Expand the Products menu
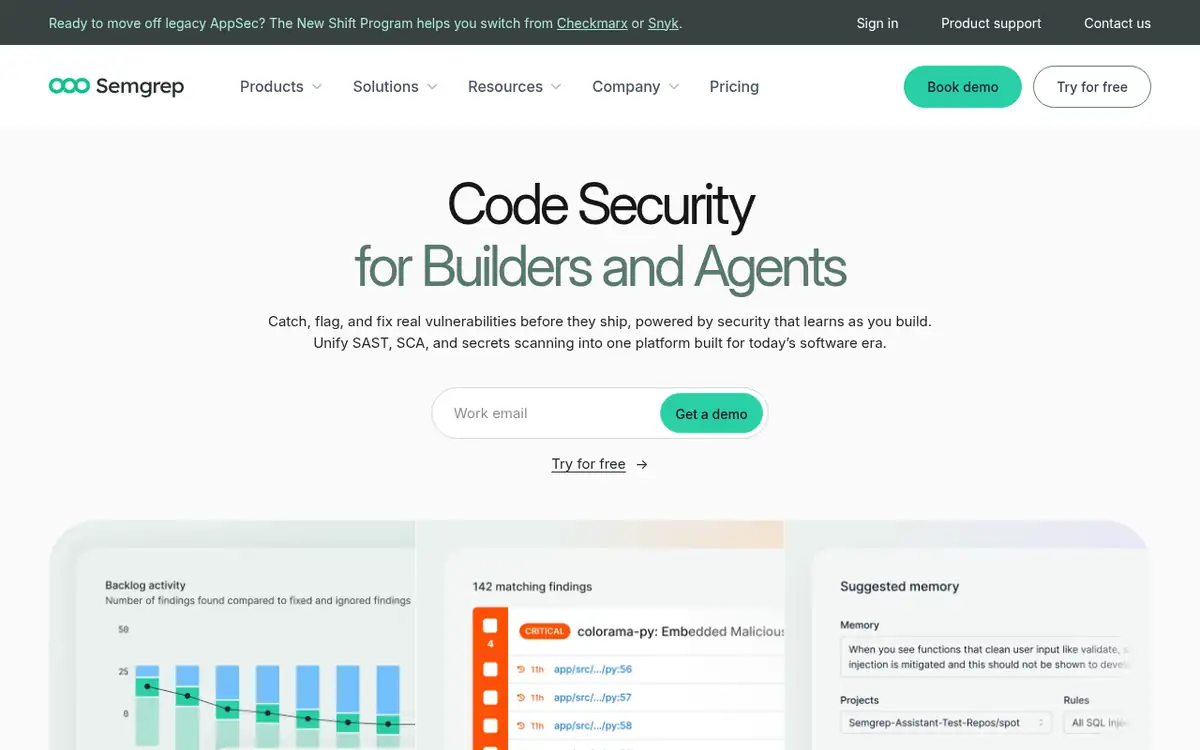 coord(281,87)
